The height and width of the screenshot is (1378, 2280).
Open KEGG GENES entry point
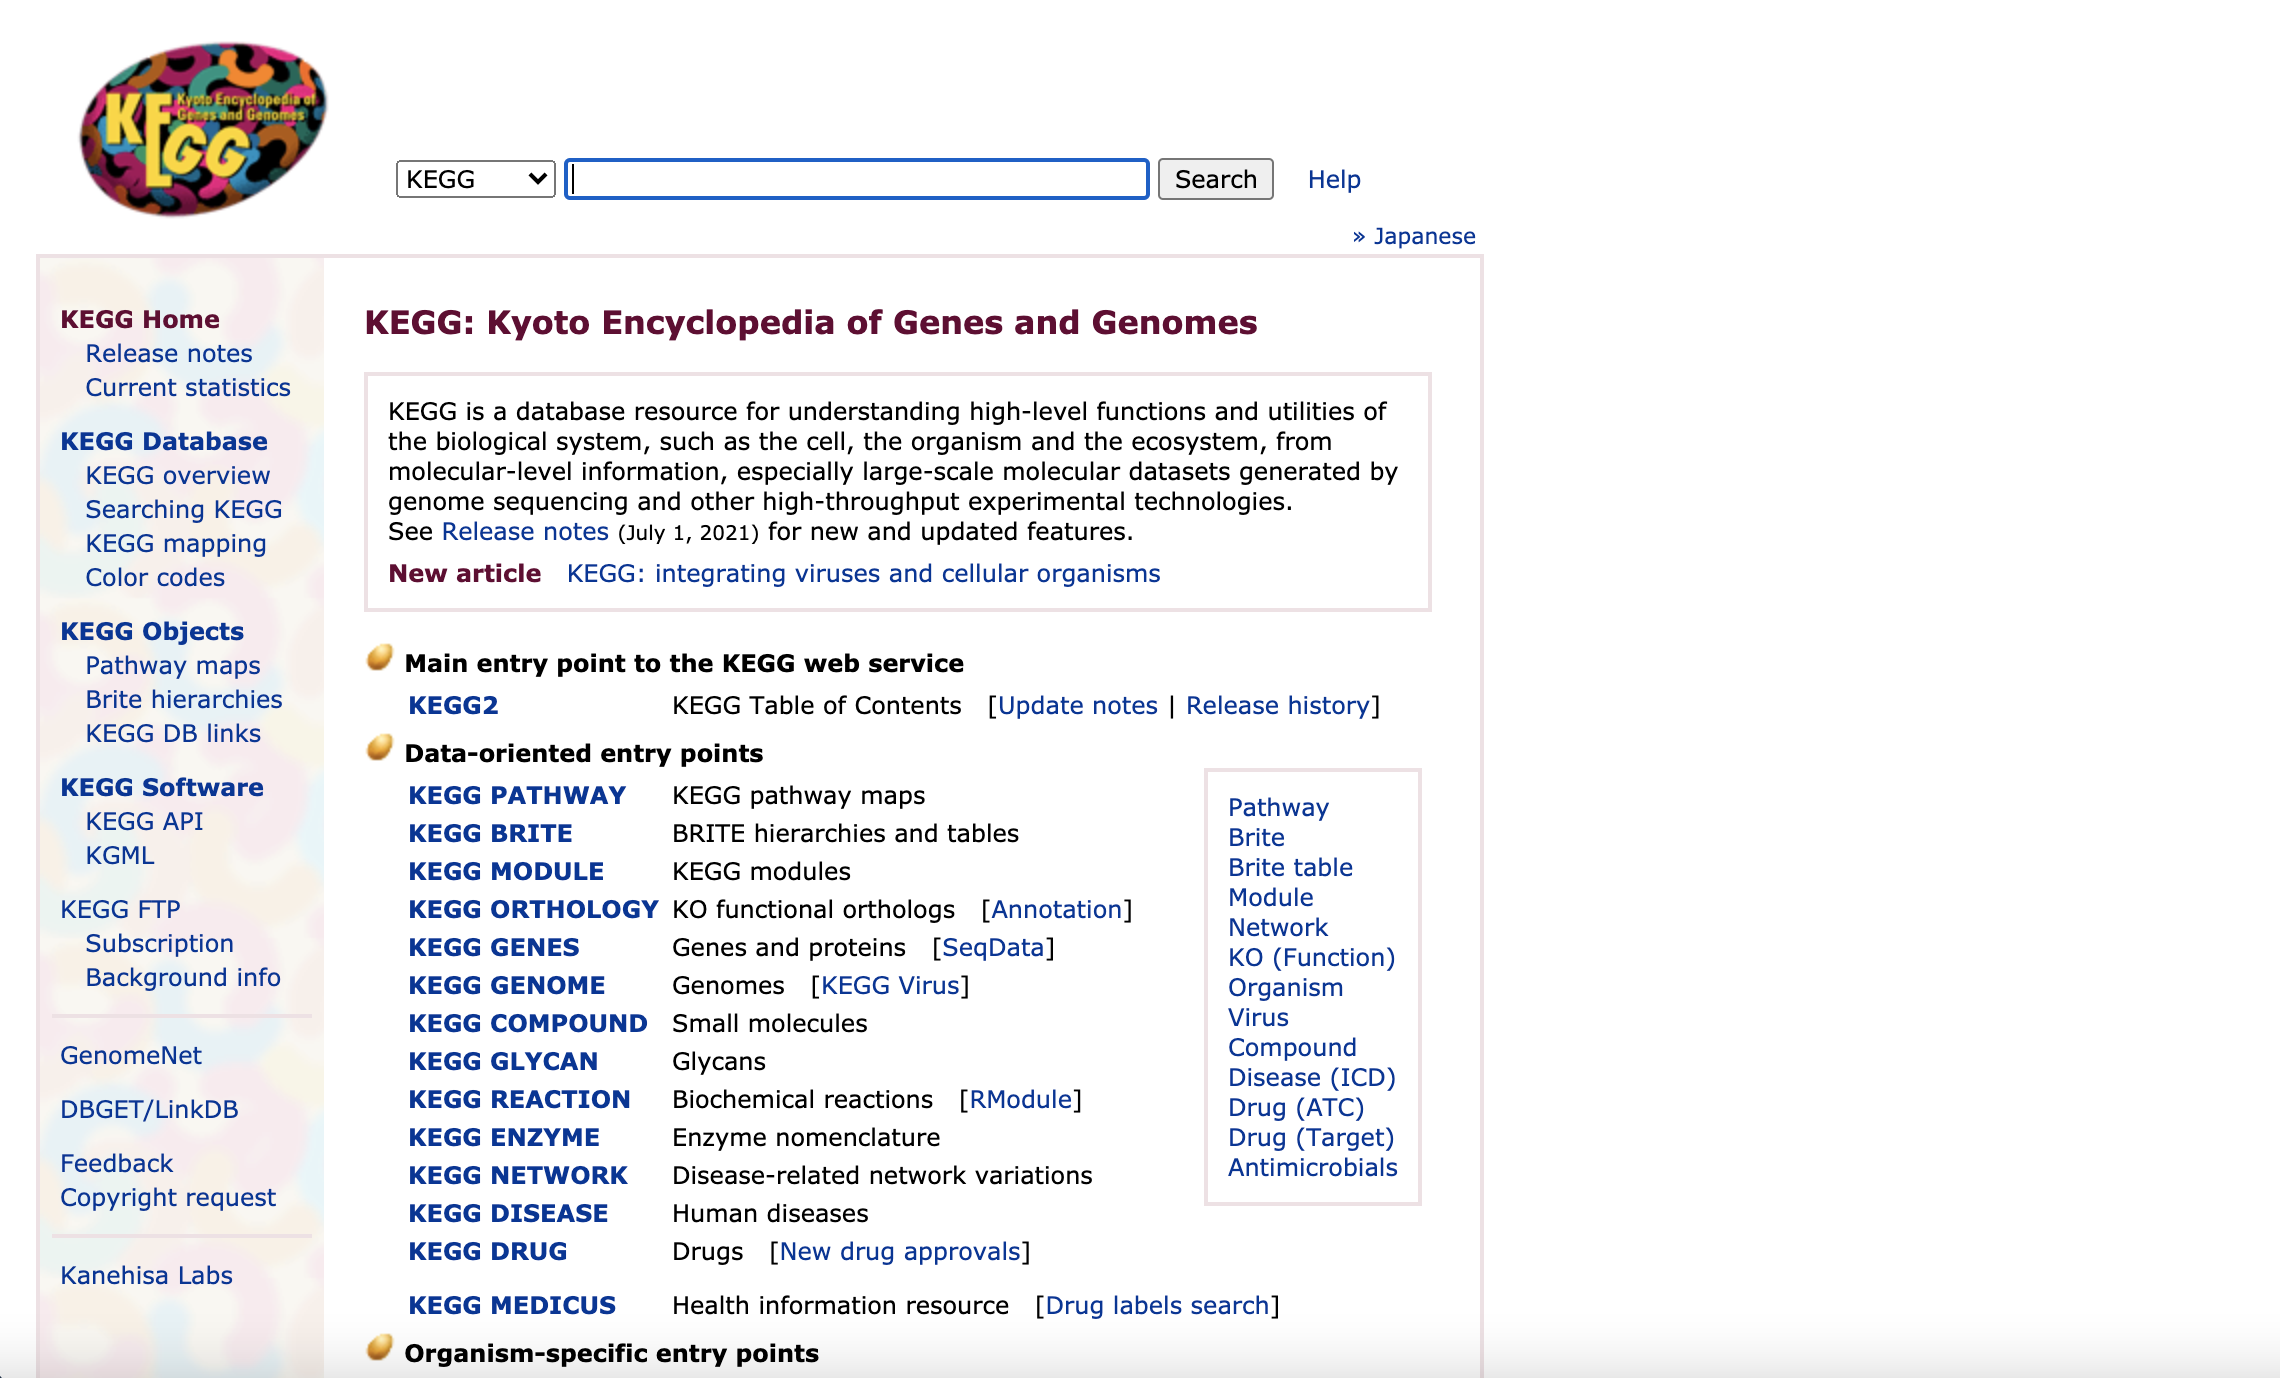(x=494, y=947)
